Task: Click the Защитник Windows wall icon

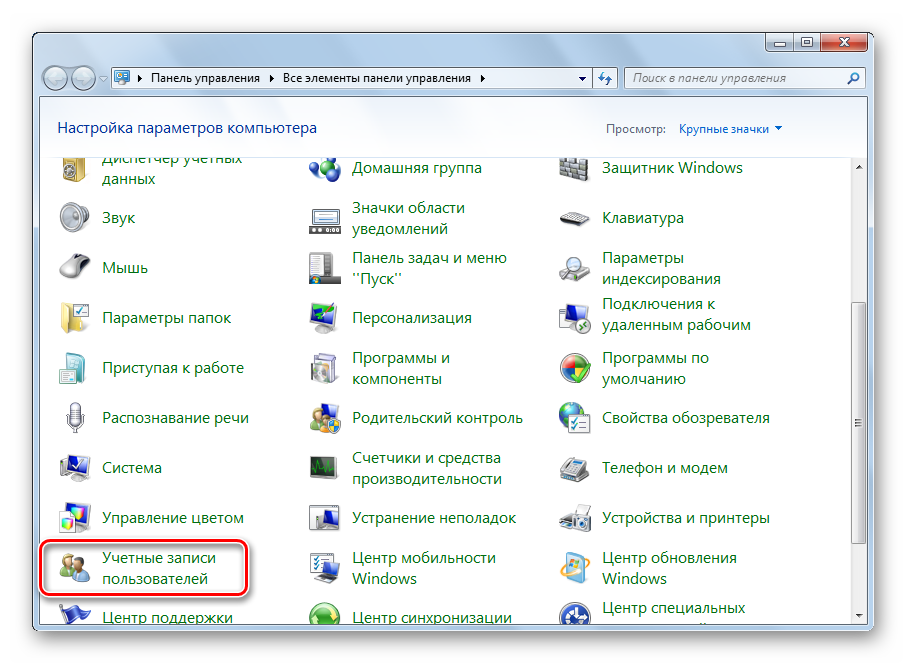Action: coord(576,168)
